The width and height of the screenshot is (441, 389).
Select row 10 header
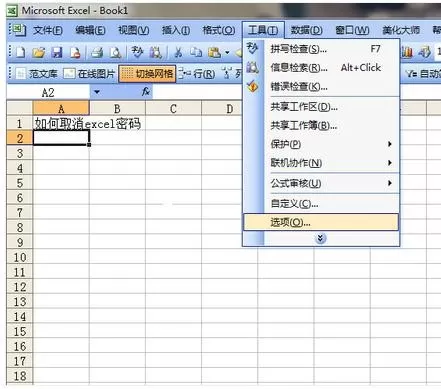point(20,257)
